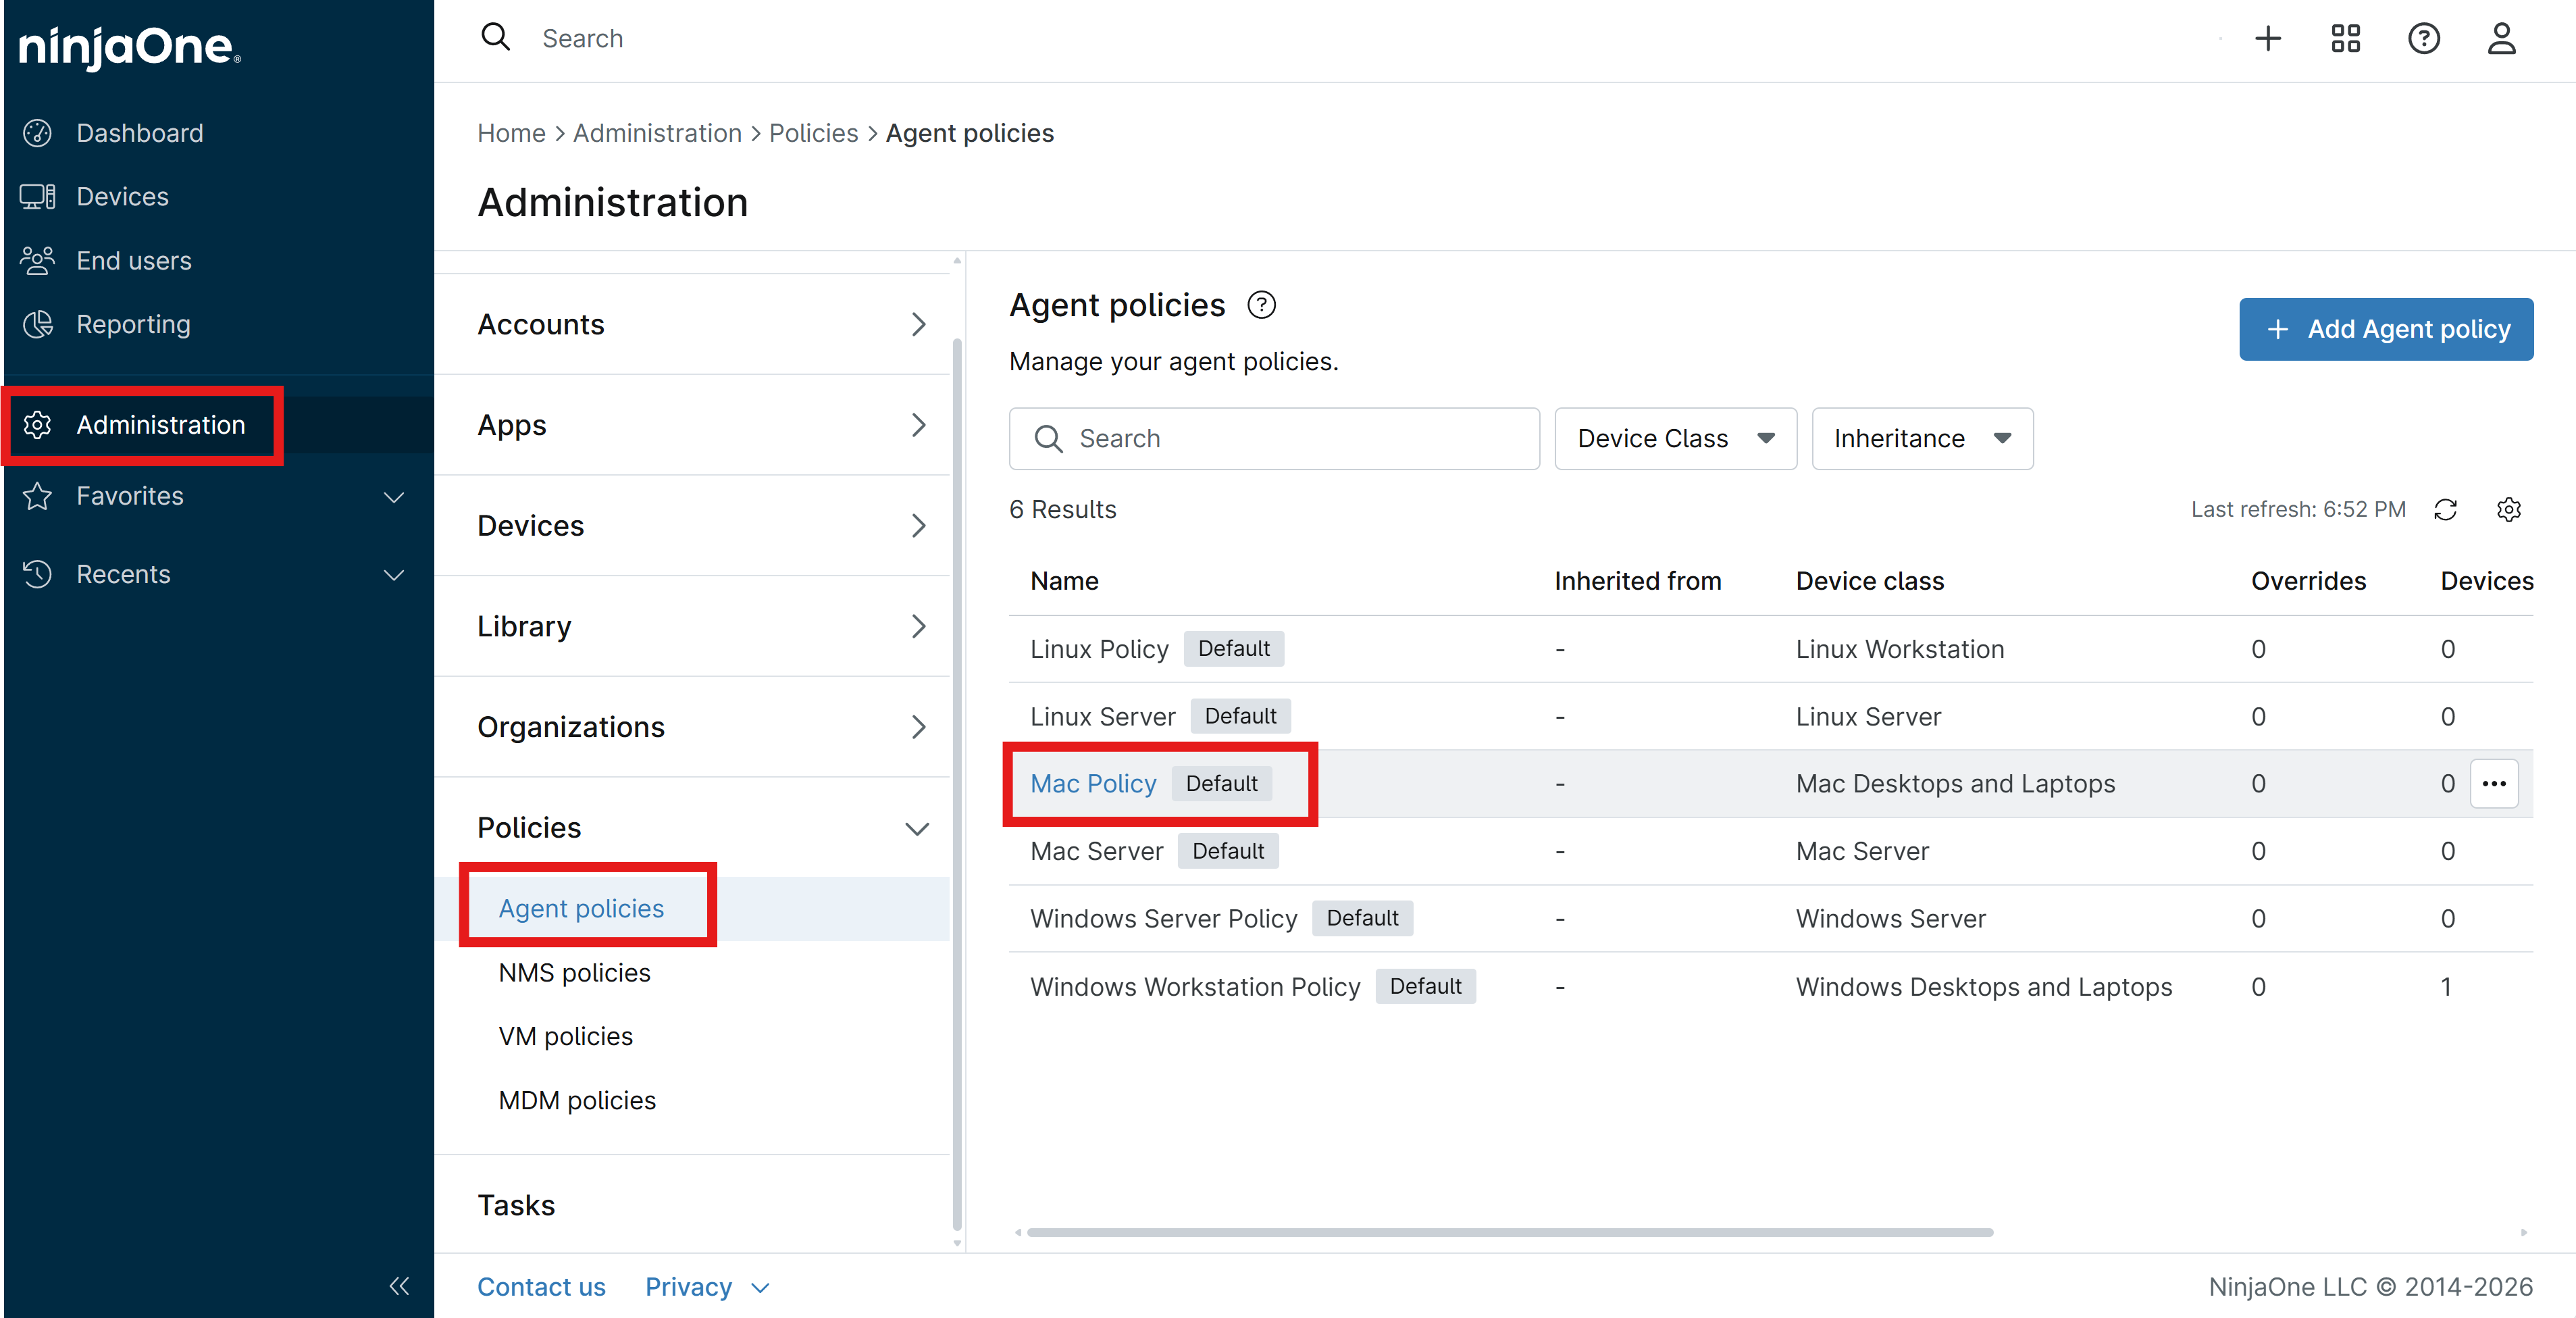
Task: Click the Administration gear icon in sidebar
Action: tap(38, 425)
